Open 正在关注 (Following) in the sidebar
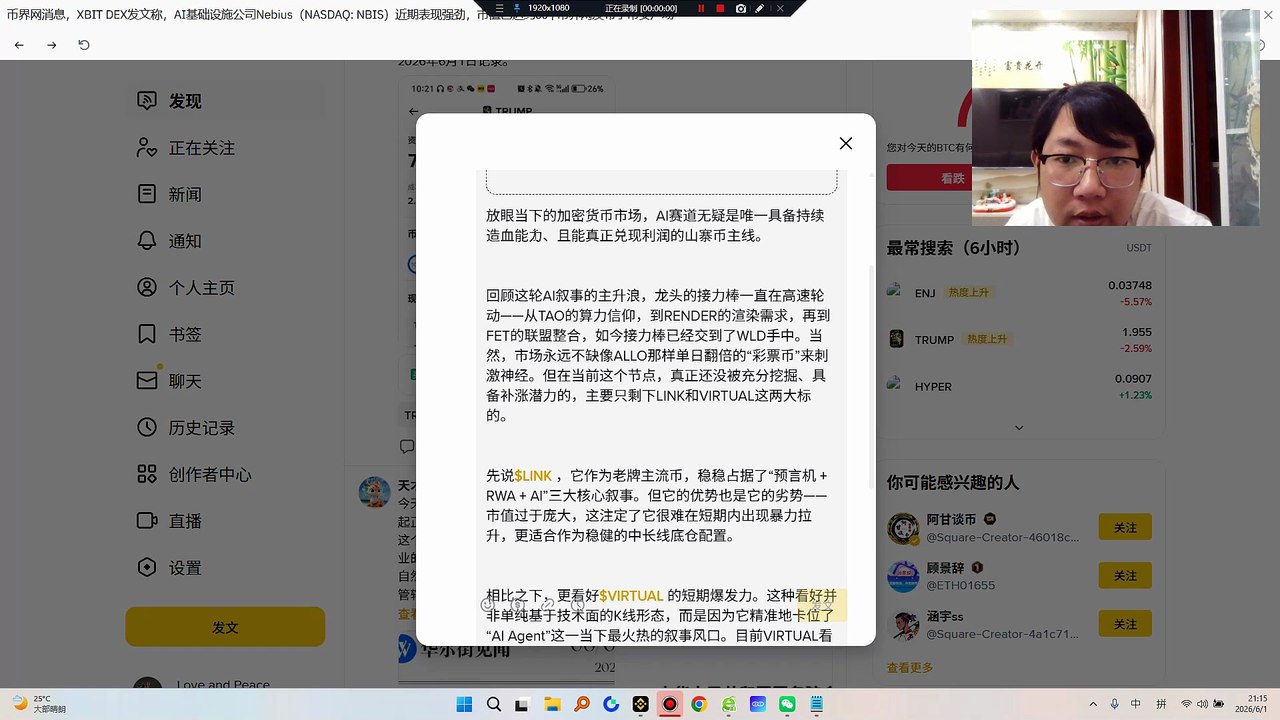The width and height of the screenshot is (1280, 720). (x=224, y=148)
